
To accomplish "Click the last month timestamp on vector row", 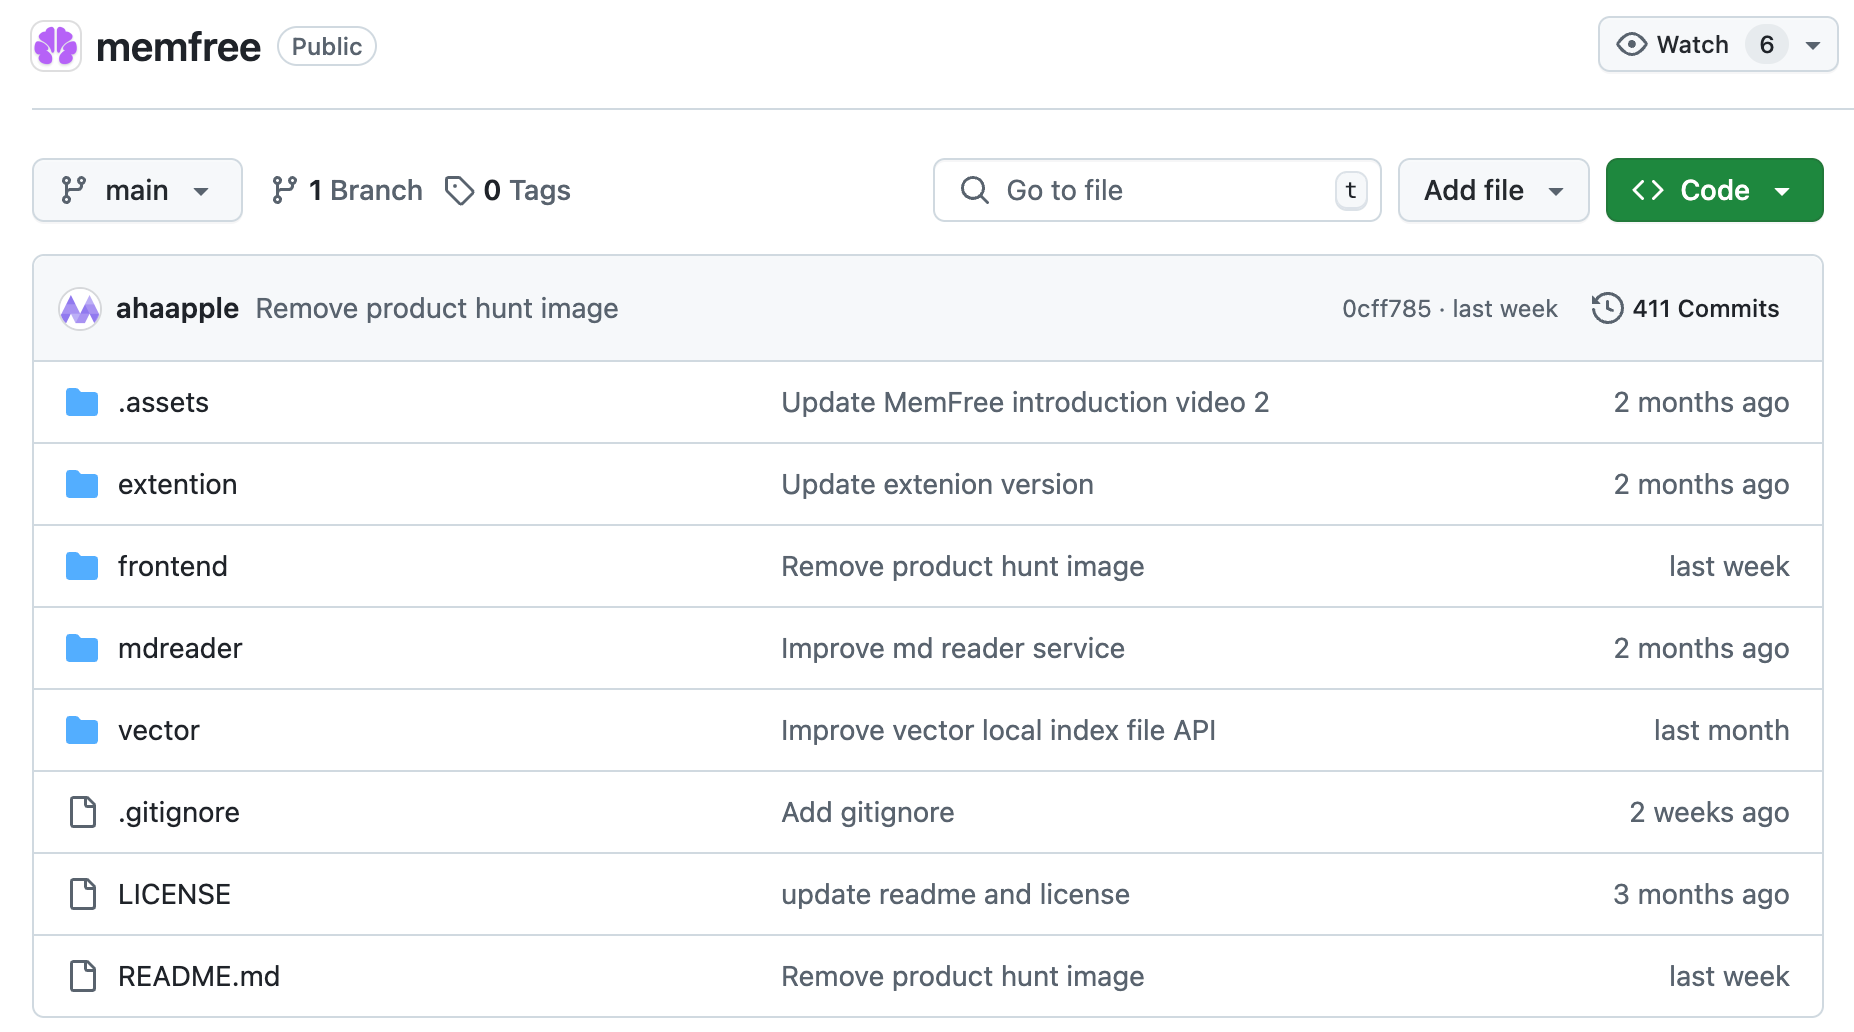I will 1721,730.
